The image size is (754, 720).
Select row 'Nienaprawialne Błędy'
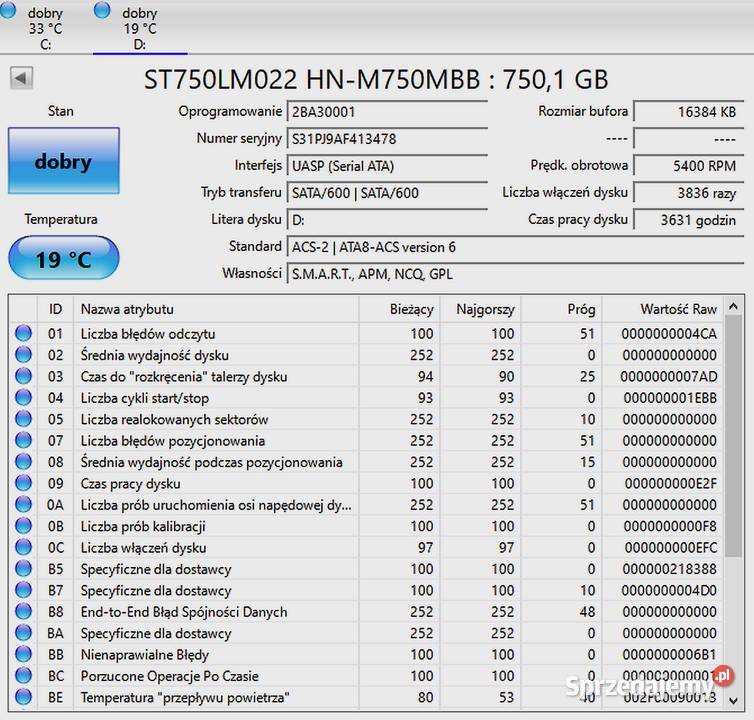pos(365,655)
